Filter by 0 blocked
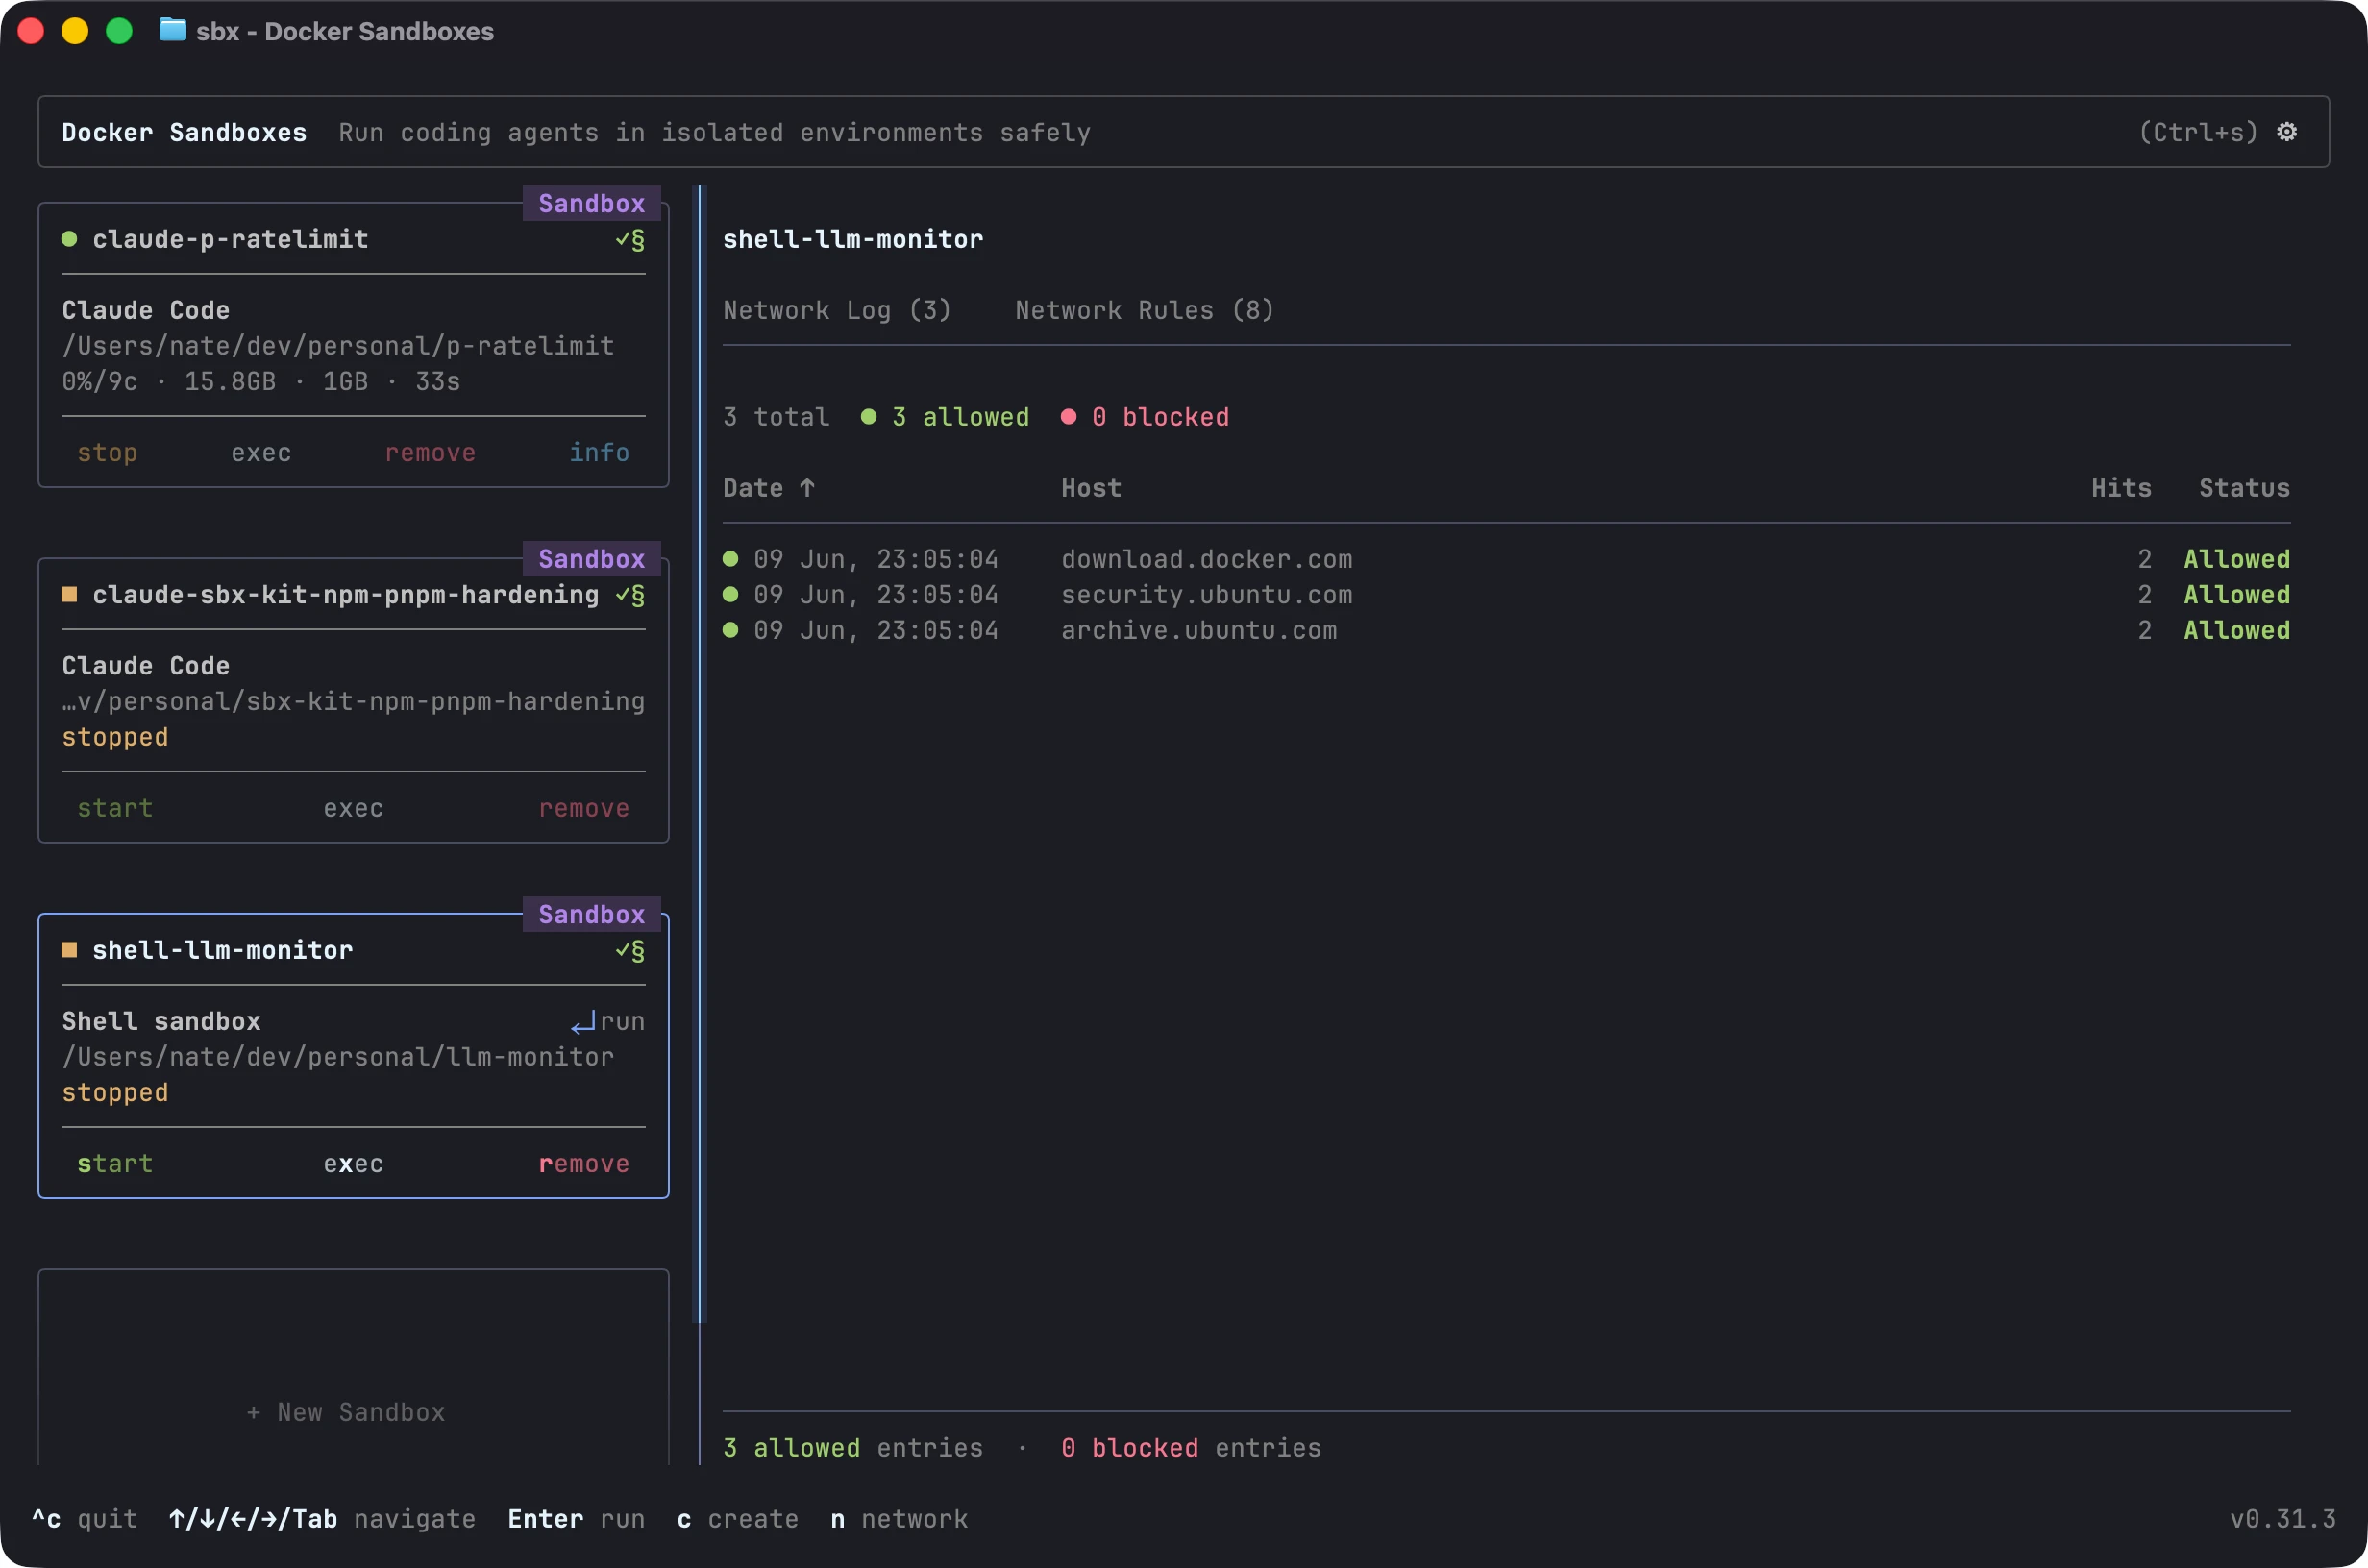The image size is (2368, 1568). [1160, 417]
